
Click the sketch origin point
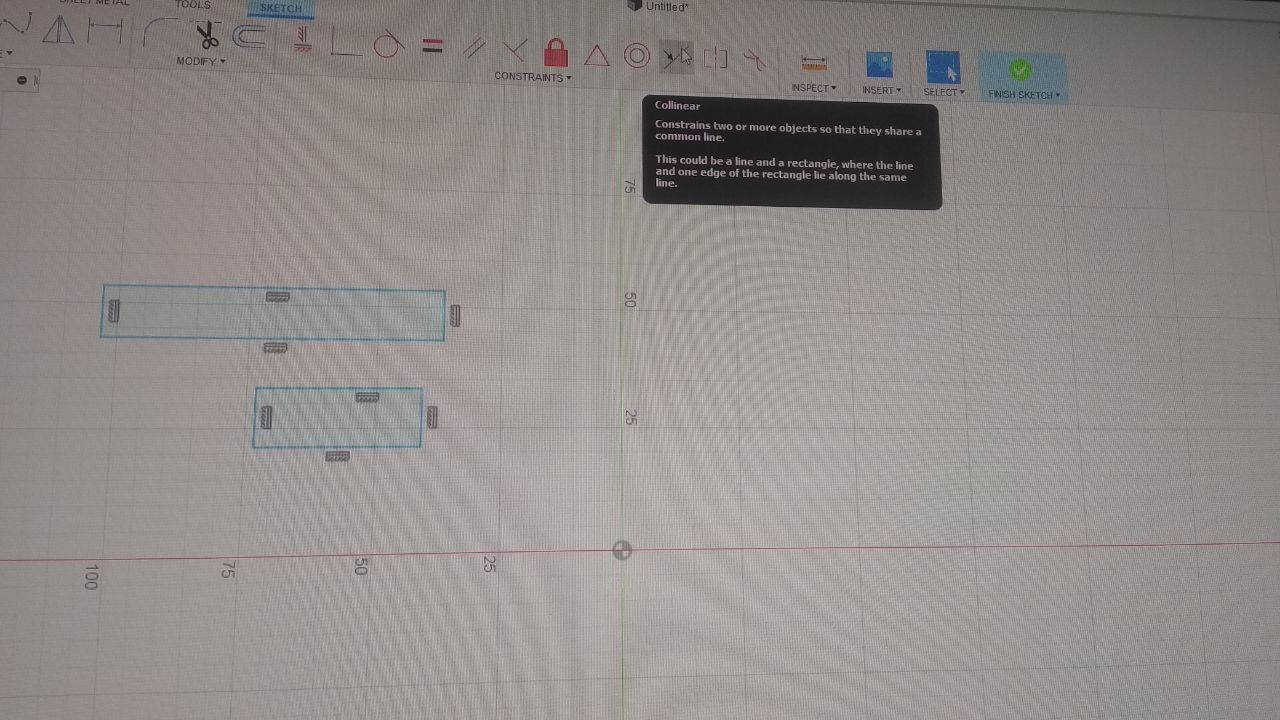(622, 550)
